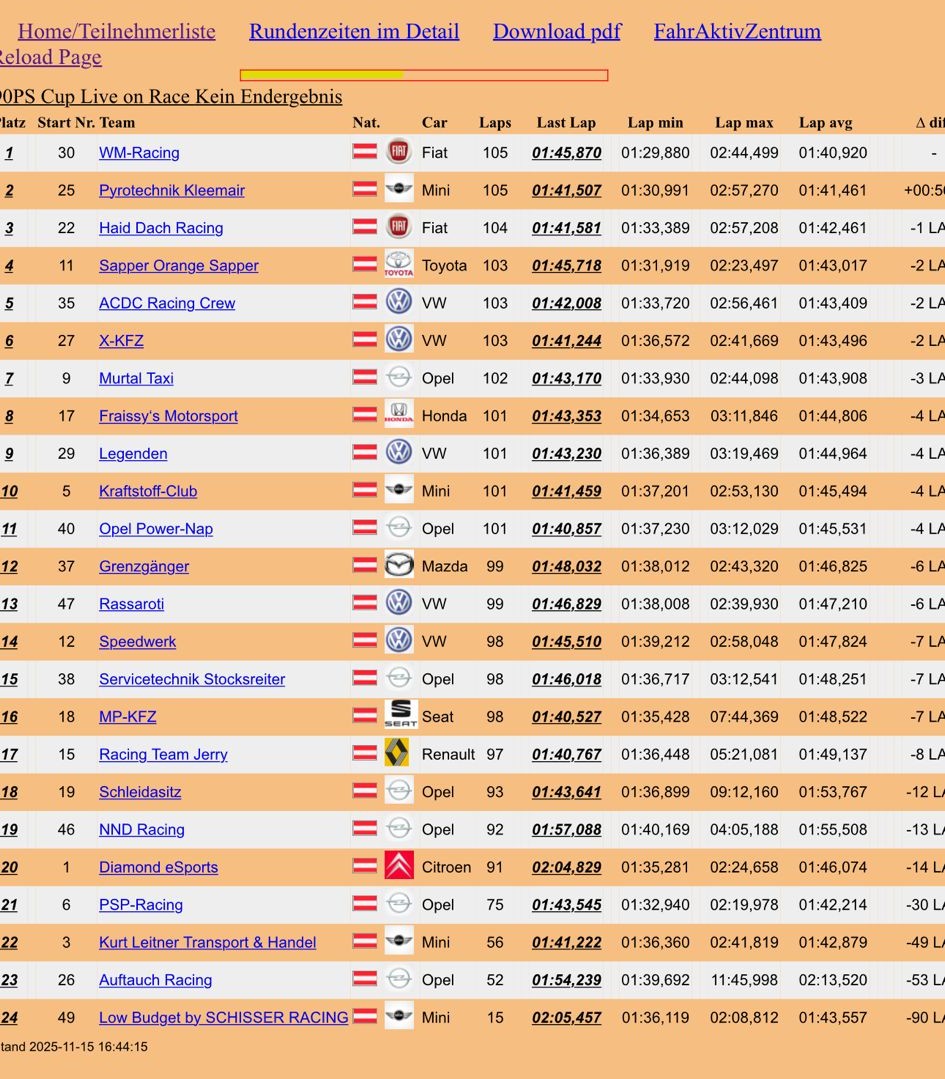Click the Mini logo in Kurt Leitner Transport row

tap(399, 941)
